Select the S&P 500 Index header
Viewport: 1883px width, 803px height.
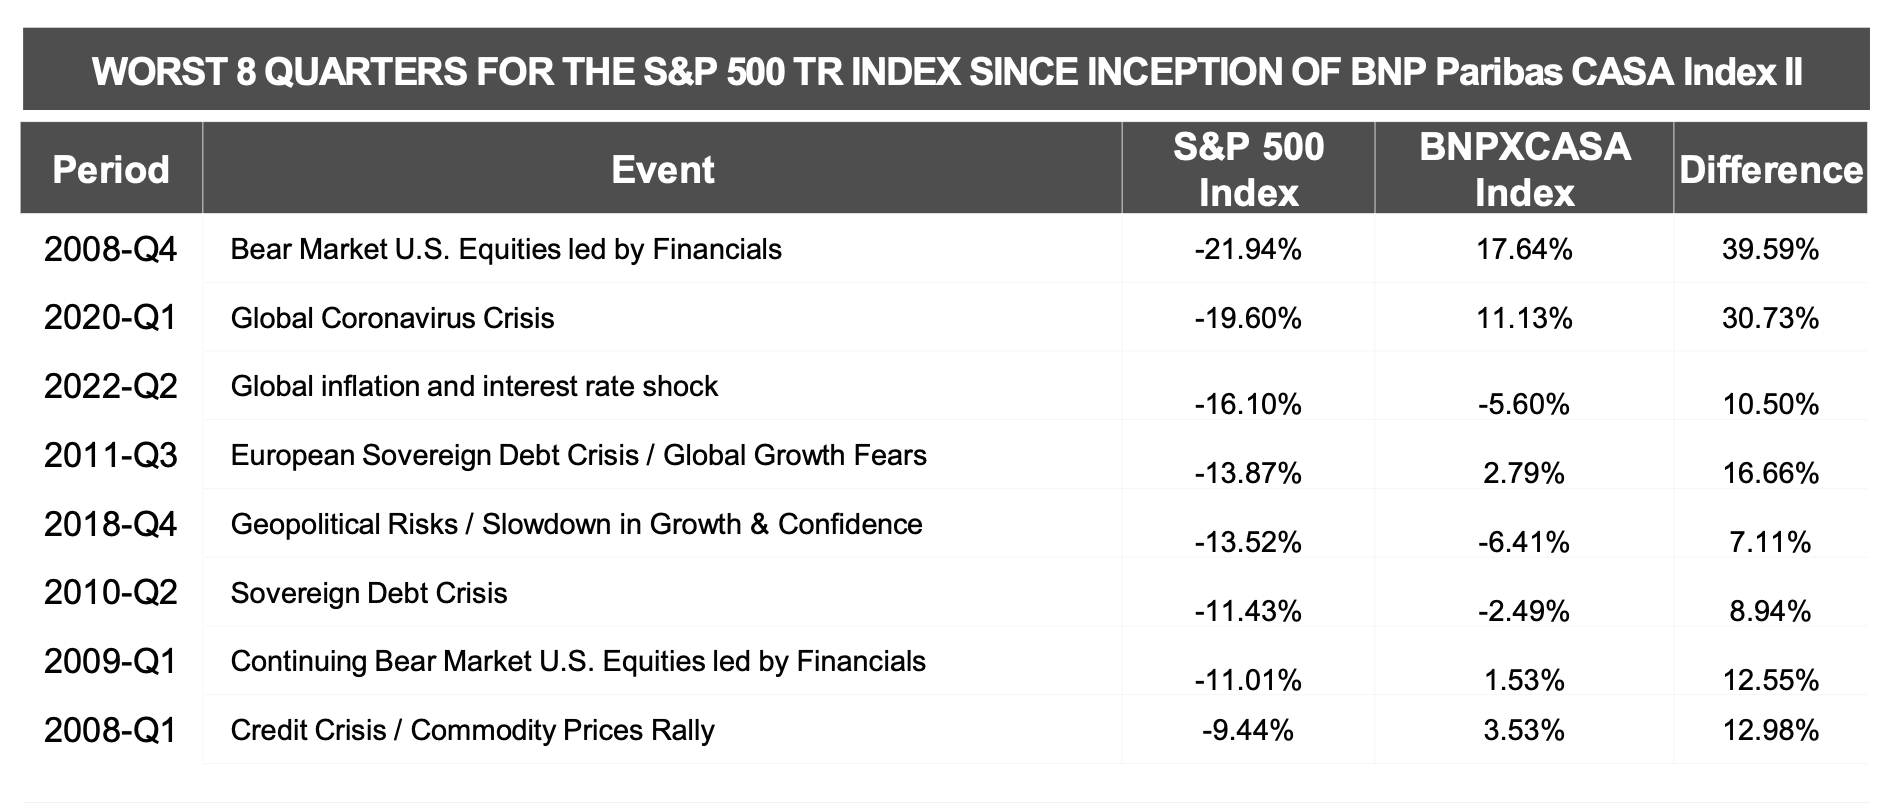(1248, 169)
